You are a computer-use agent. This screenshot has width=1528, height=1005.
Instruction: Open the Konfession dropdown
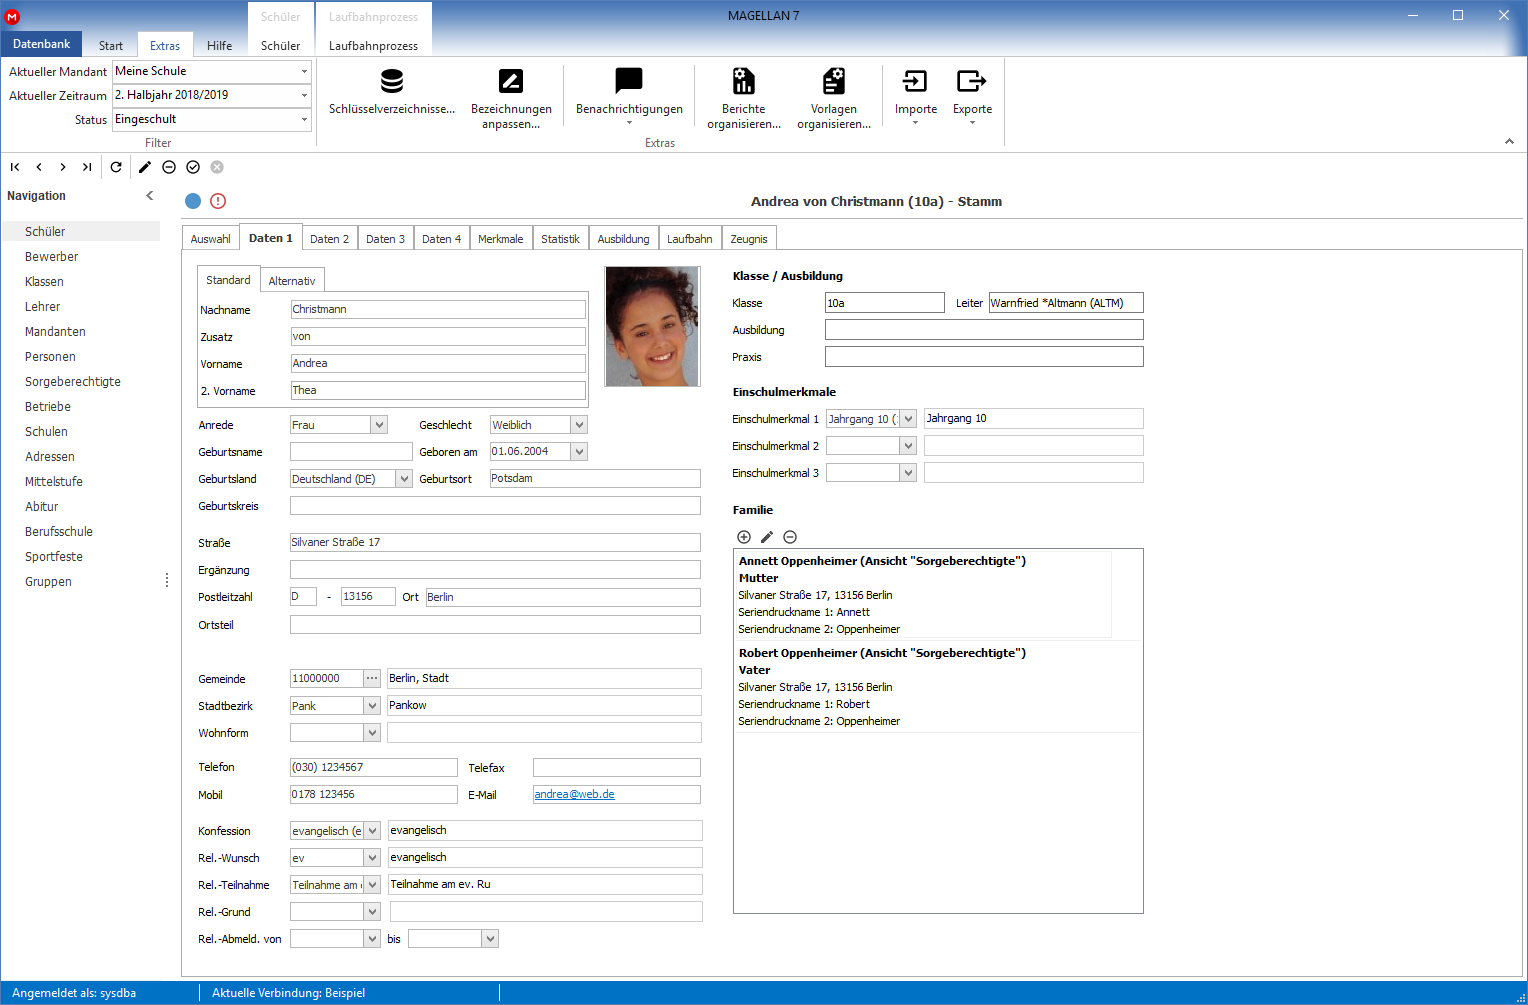[x=372, y=831]
